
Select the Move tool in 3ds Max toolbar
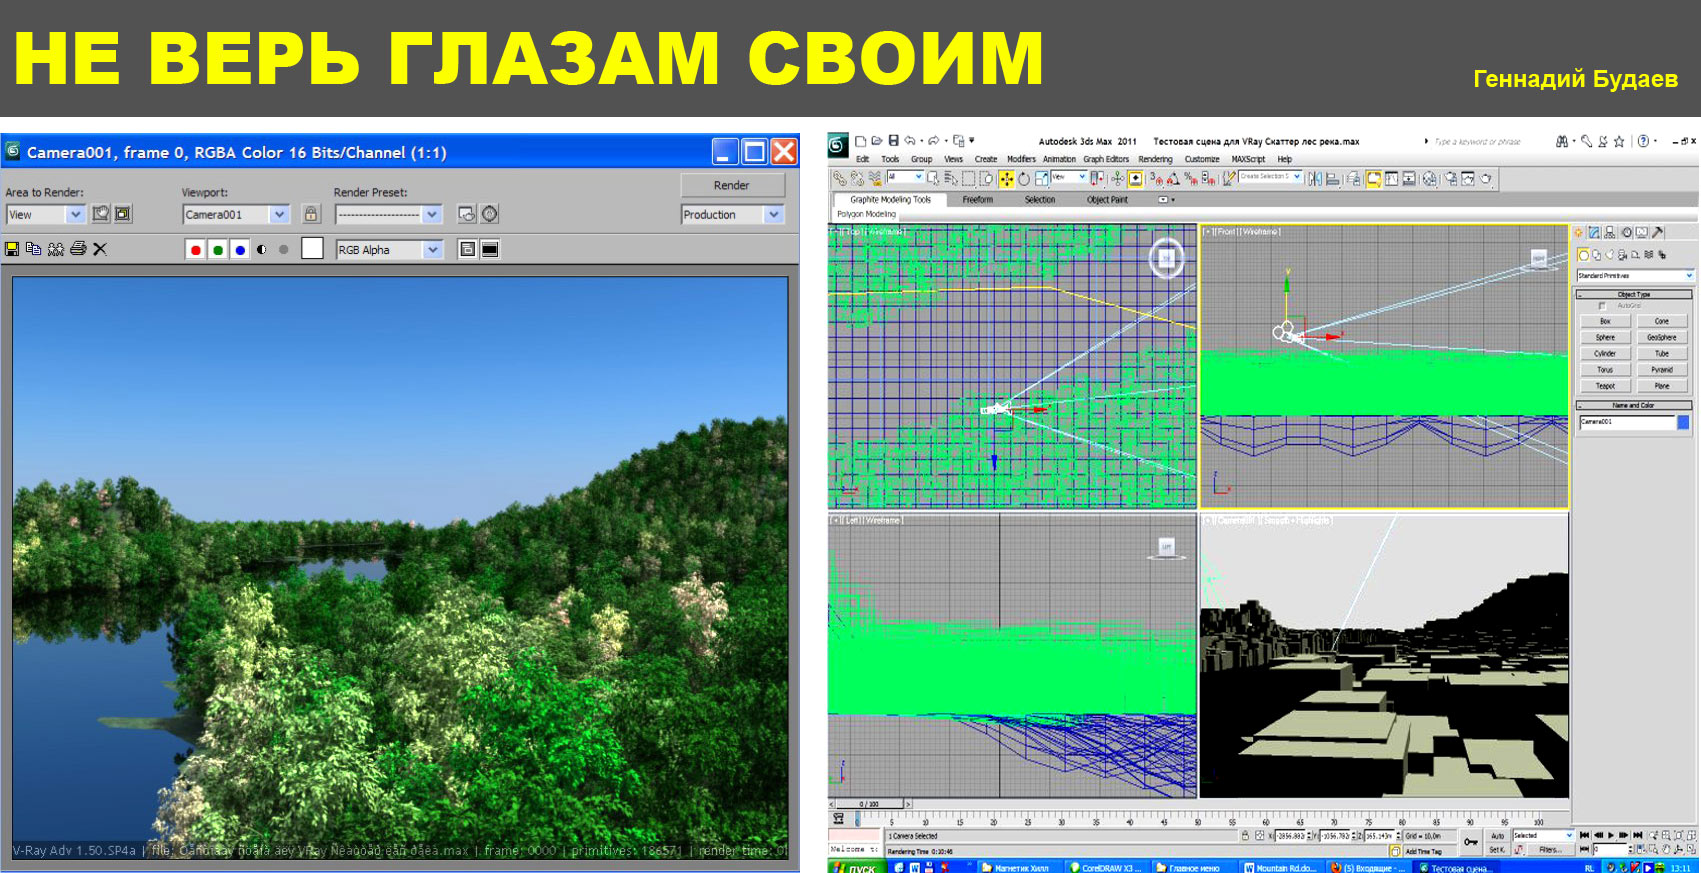[x=1006, y=179]
